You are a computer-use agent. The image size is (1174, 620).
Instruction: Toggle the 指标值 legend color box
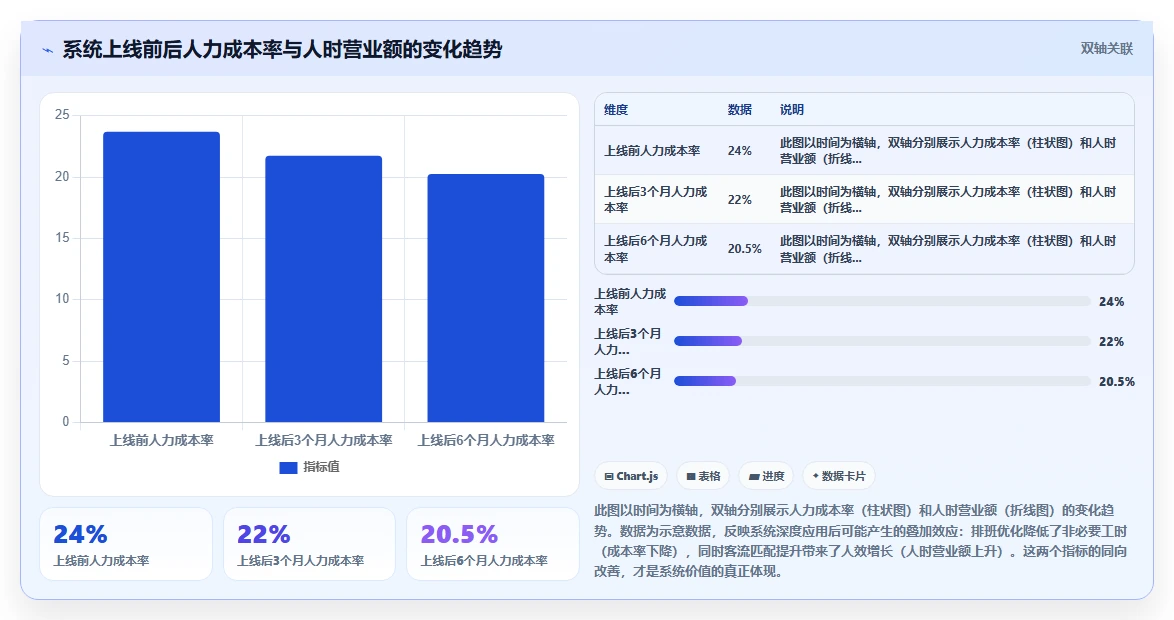(288, 467)
